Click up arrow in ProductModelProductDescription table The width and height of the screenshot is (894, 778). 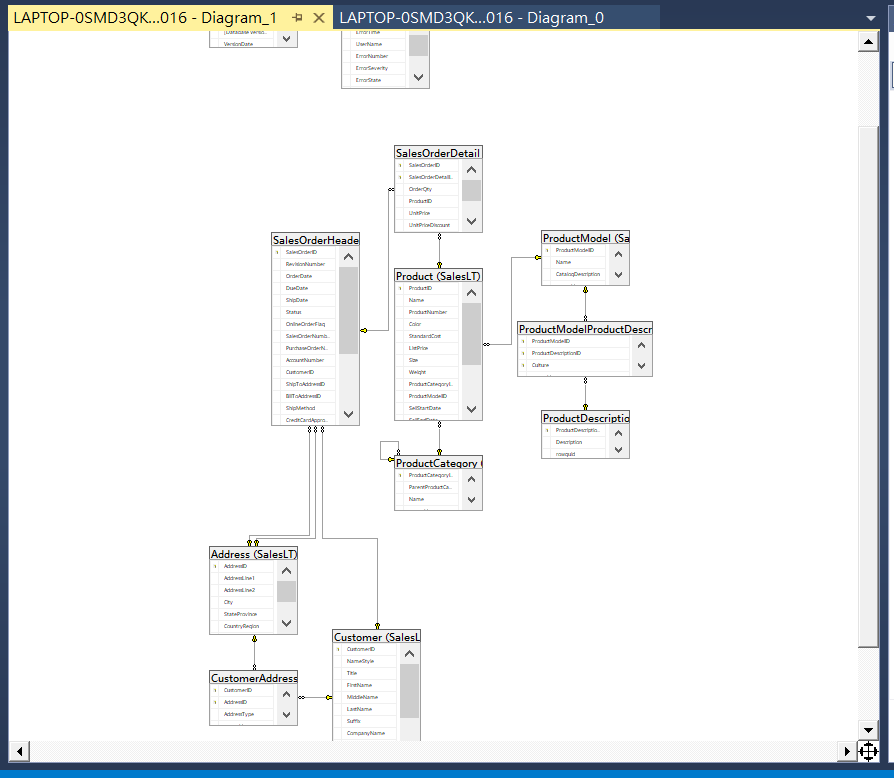pyautogui.click(x=641, y=345)
